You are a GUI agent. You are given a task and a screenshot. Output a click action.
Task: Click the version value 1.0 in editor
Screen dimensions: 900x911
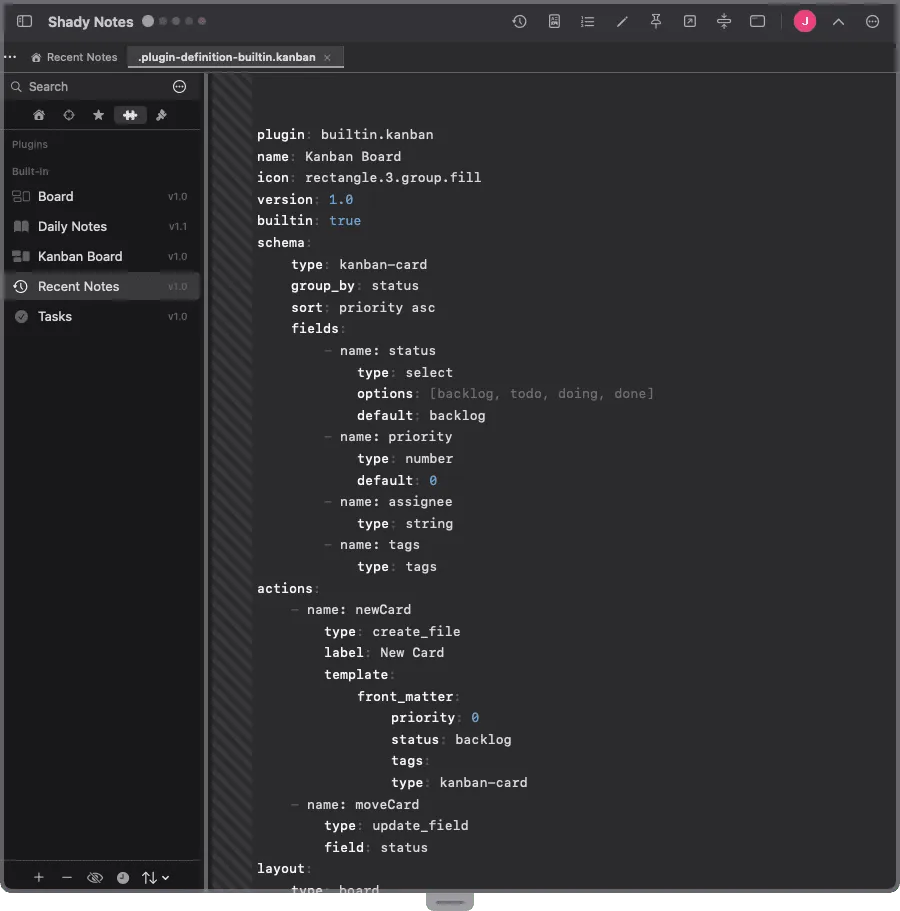tap(341, 200)
